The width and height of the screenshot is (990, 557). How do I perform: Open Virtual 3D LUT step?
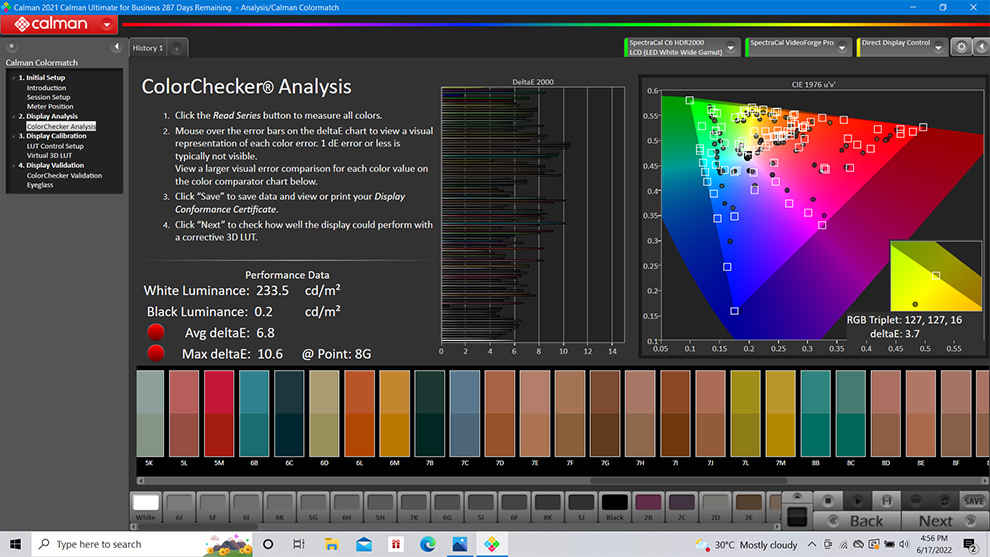pos(49,155)
